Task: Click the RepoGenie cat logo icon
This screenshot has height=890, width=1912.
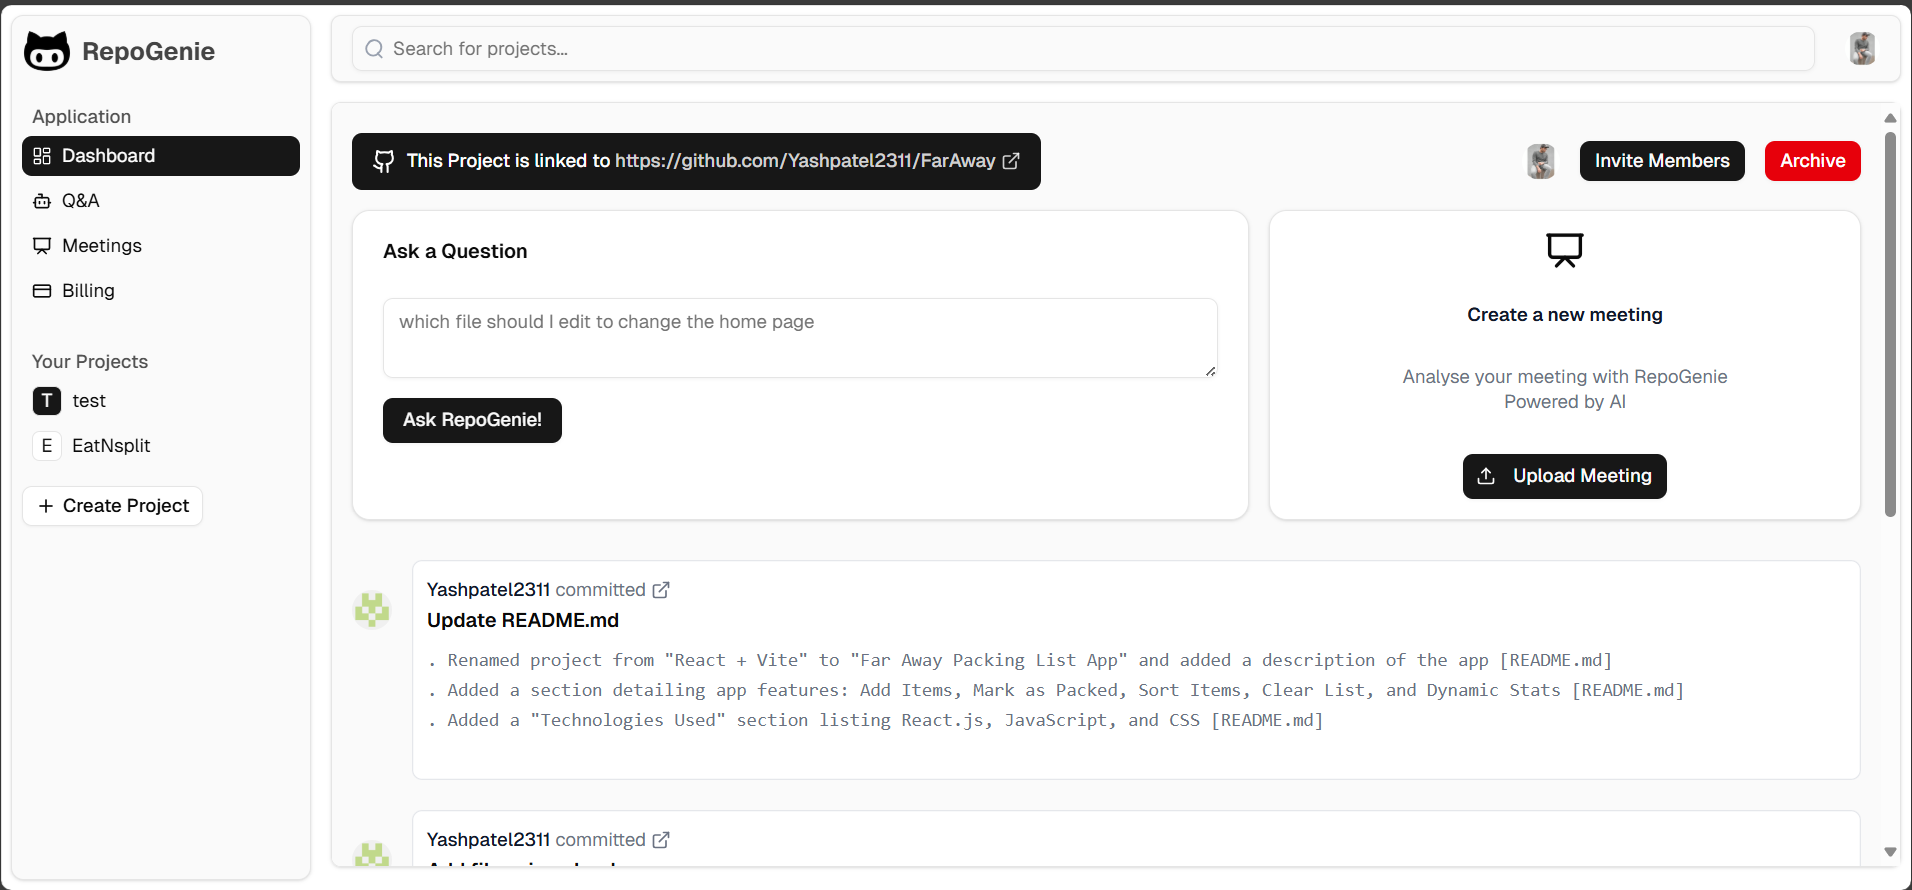Action: [x=47, y=51]
